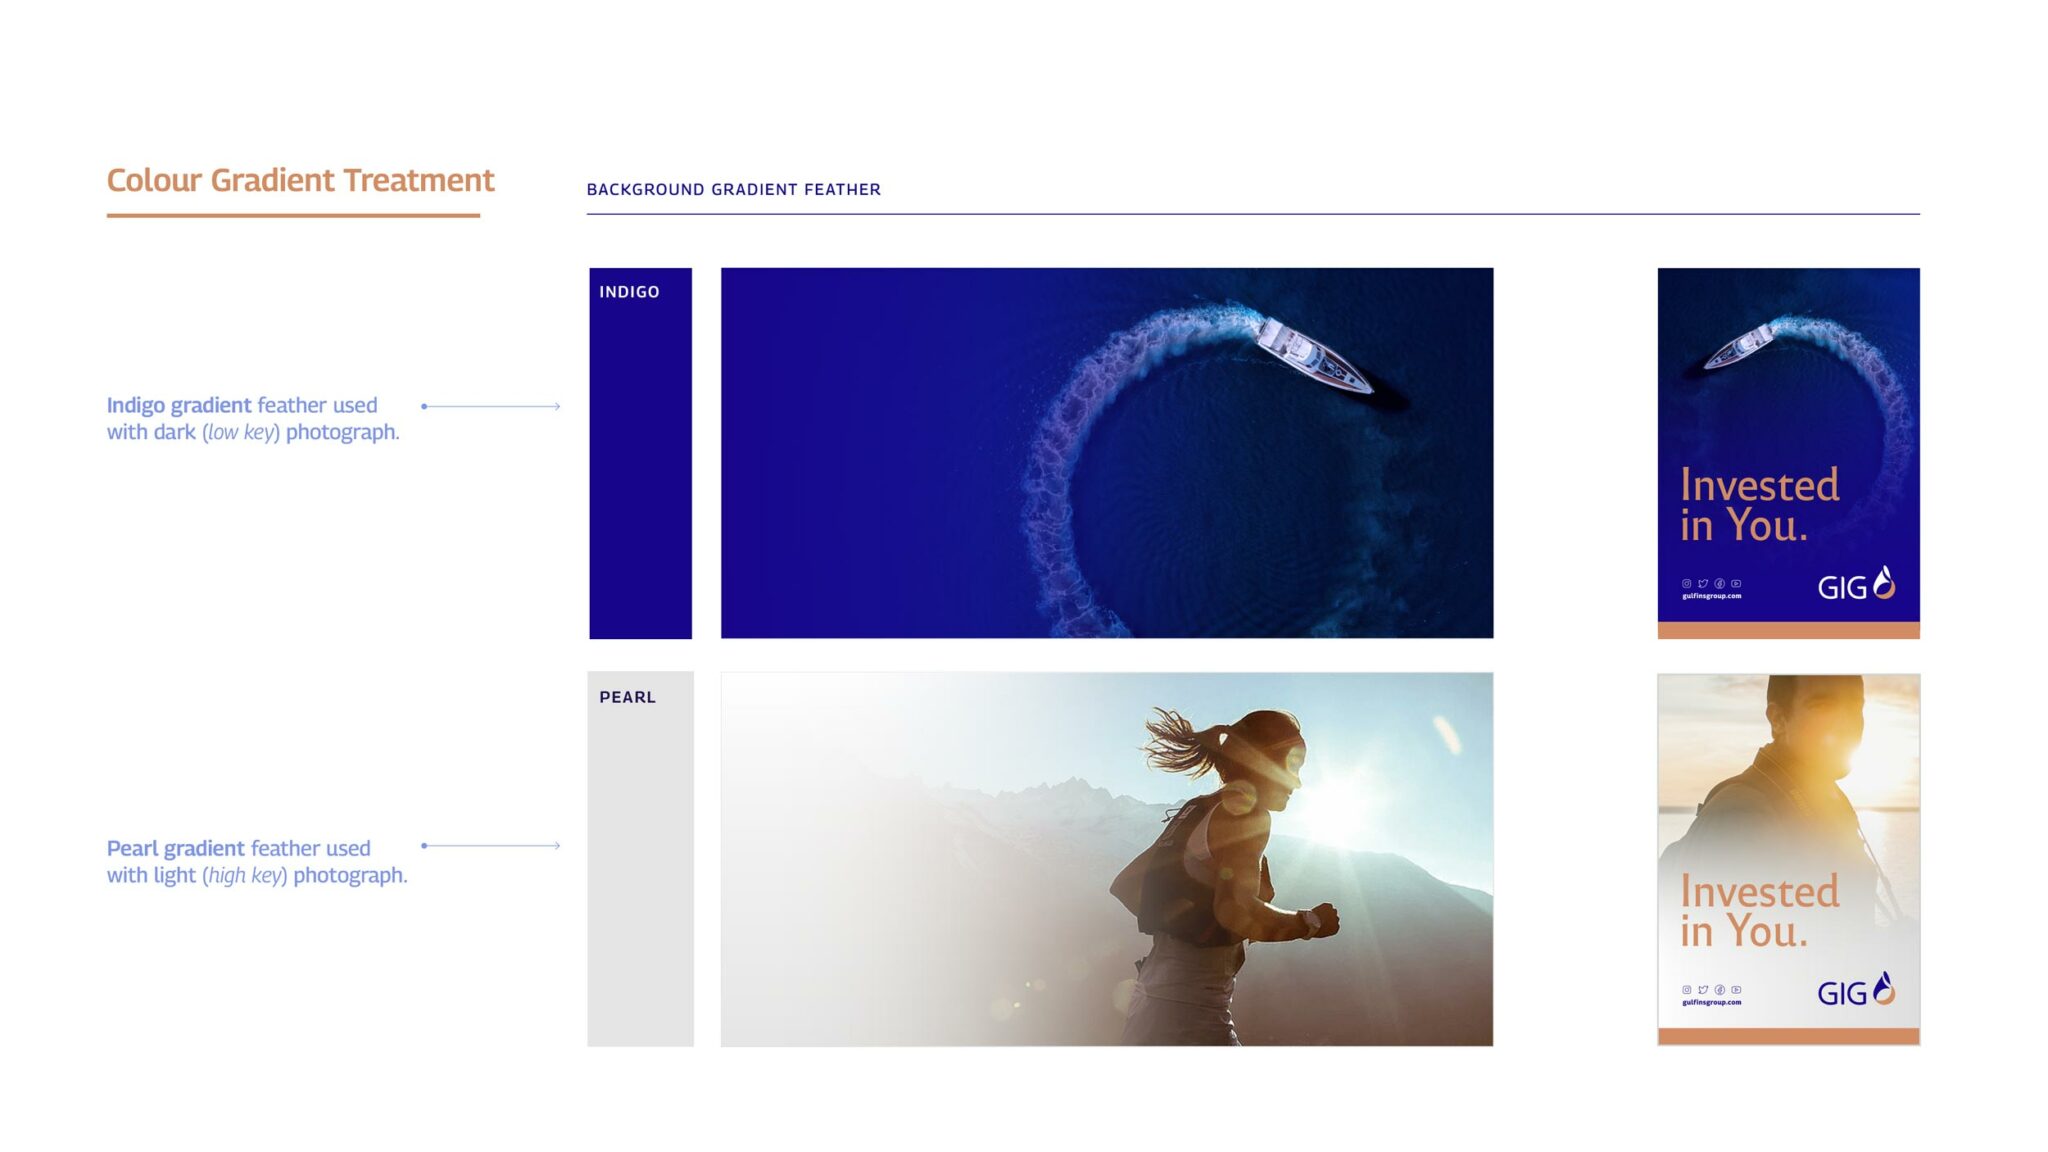Select the yacht aerial photograph
This screenshot has width=2048, height=1152.
coord(1106,453)
